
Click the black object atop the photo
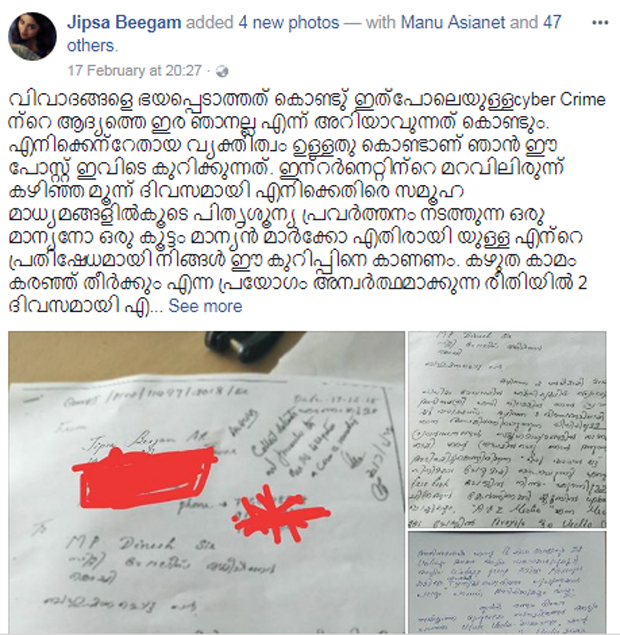coord(243,347)
